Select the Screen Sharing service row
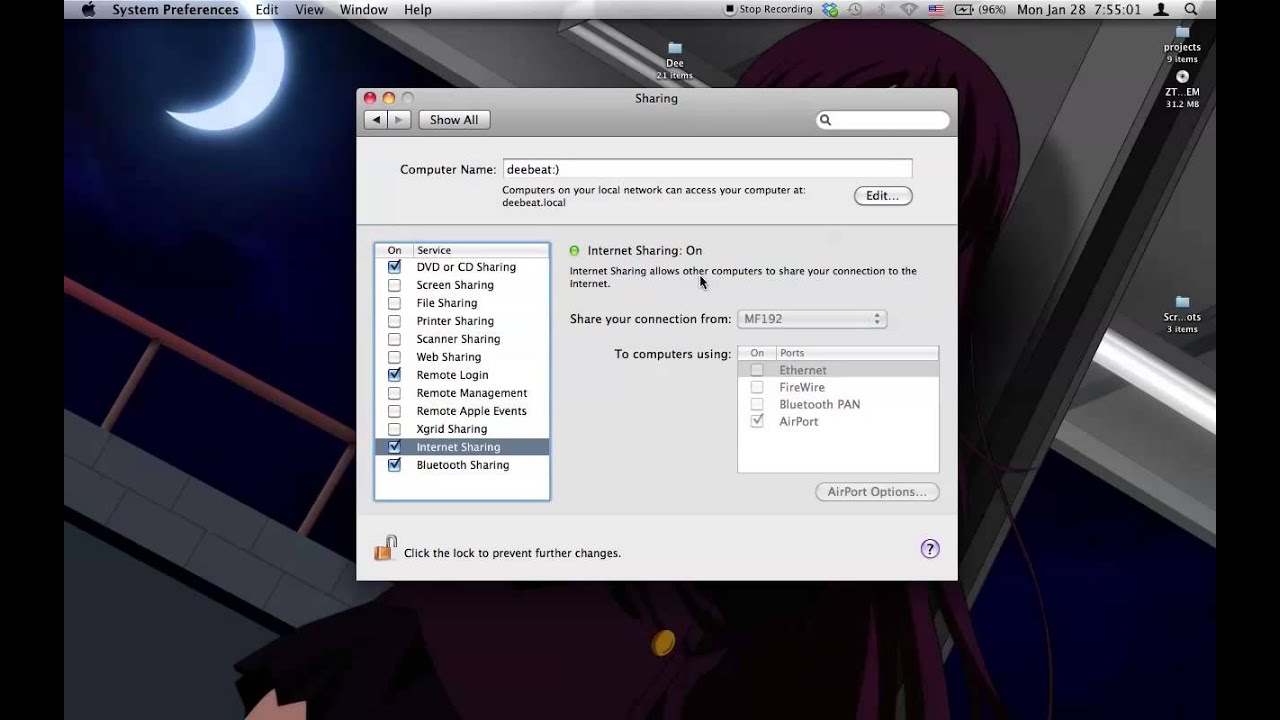The height and width of the screenshot is (720, 1280). tap(462, 285)
